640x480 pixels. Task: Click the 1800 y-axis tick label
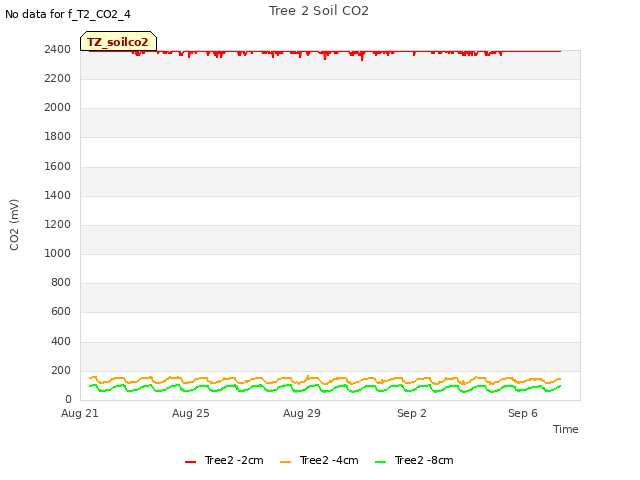(x=58, y=136)
